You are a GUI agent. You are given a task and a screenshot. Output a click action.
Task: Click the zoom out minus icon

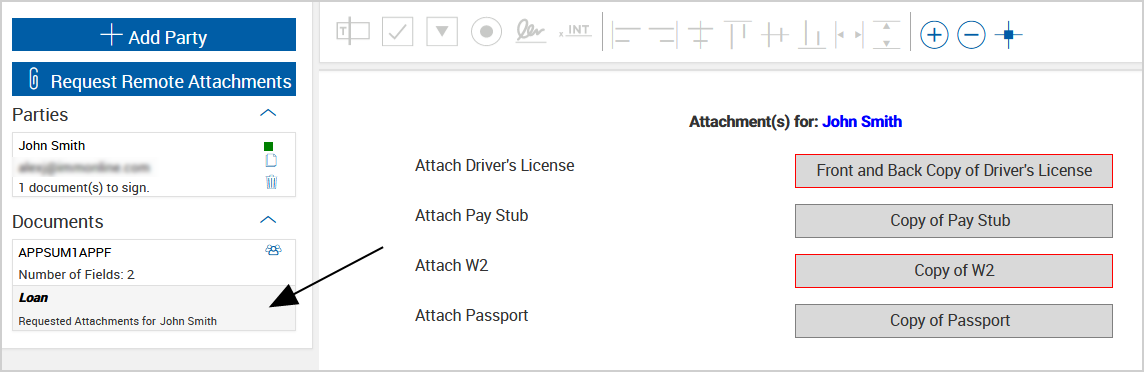[x=971, y=34]
